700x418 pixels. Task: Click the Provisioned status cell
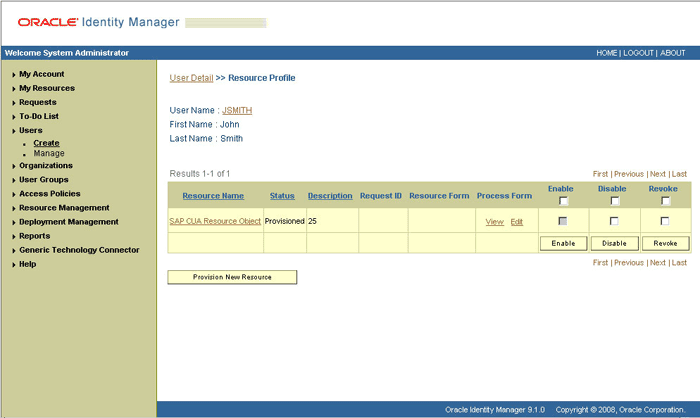click(x=284, y=221)
